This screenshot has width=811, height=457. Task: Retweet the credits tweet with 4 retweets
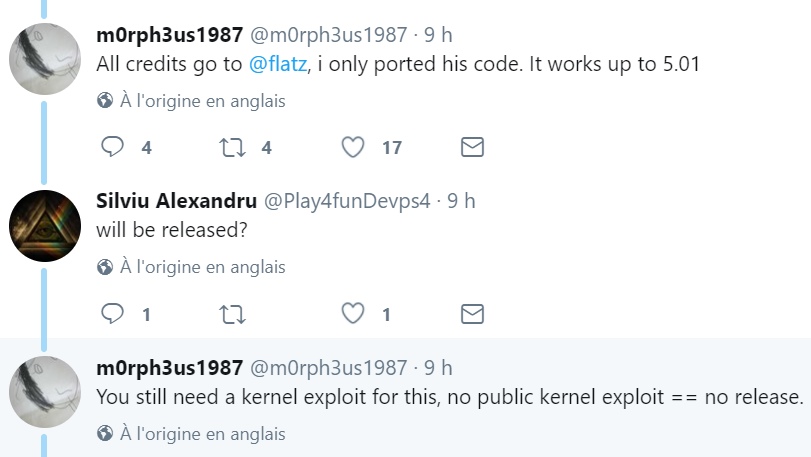click(x=231, y=147)
